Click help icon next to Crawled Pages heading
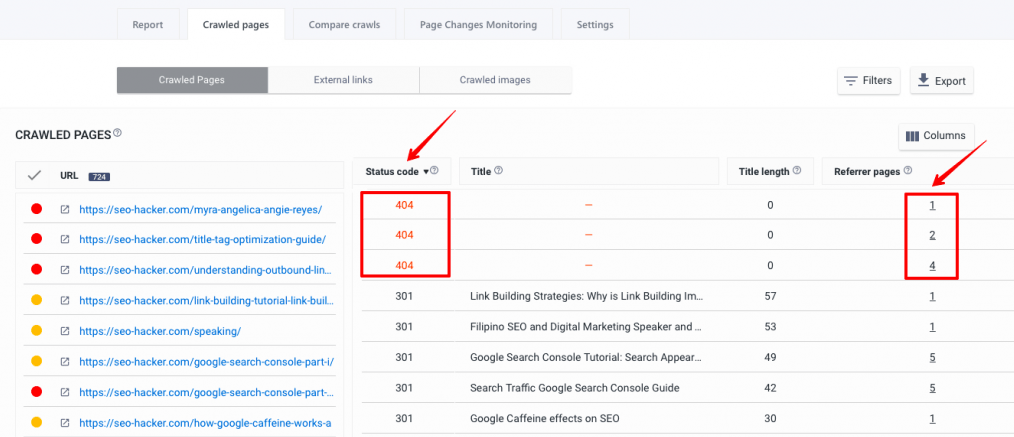1014x437 pixels. pyautogui.click(x=118, y=133)
